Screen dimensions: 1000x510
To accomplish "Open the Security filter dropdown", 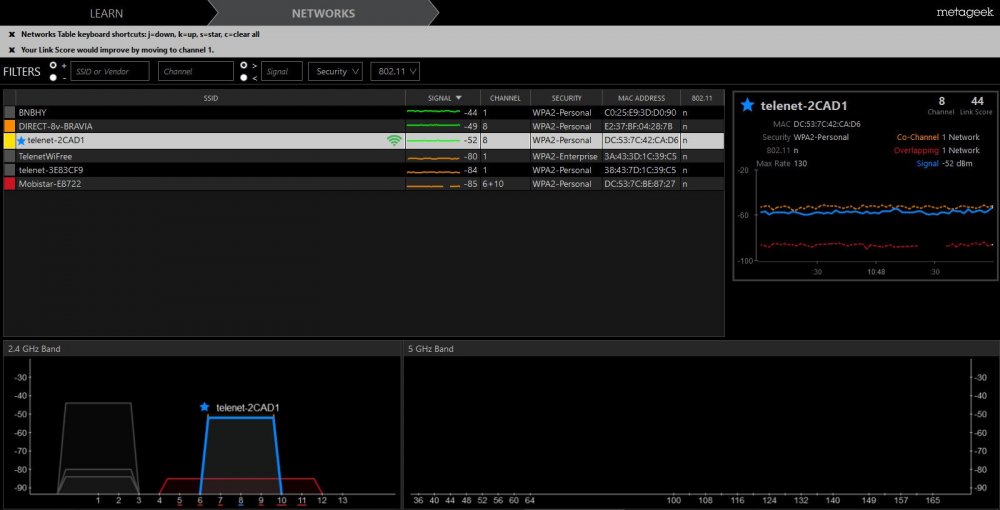I will pos(335,71).
